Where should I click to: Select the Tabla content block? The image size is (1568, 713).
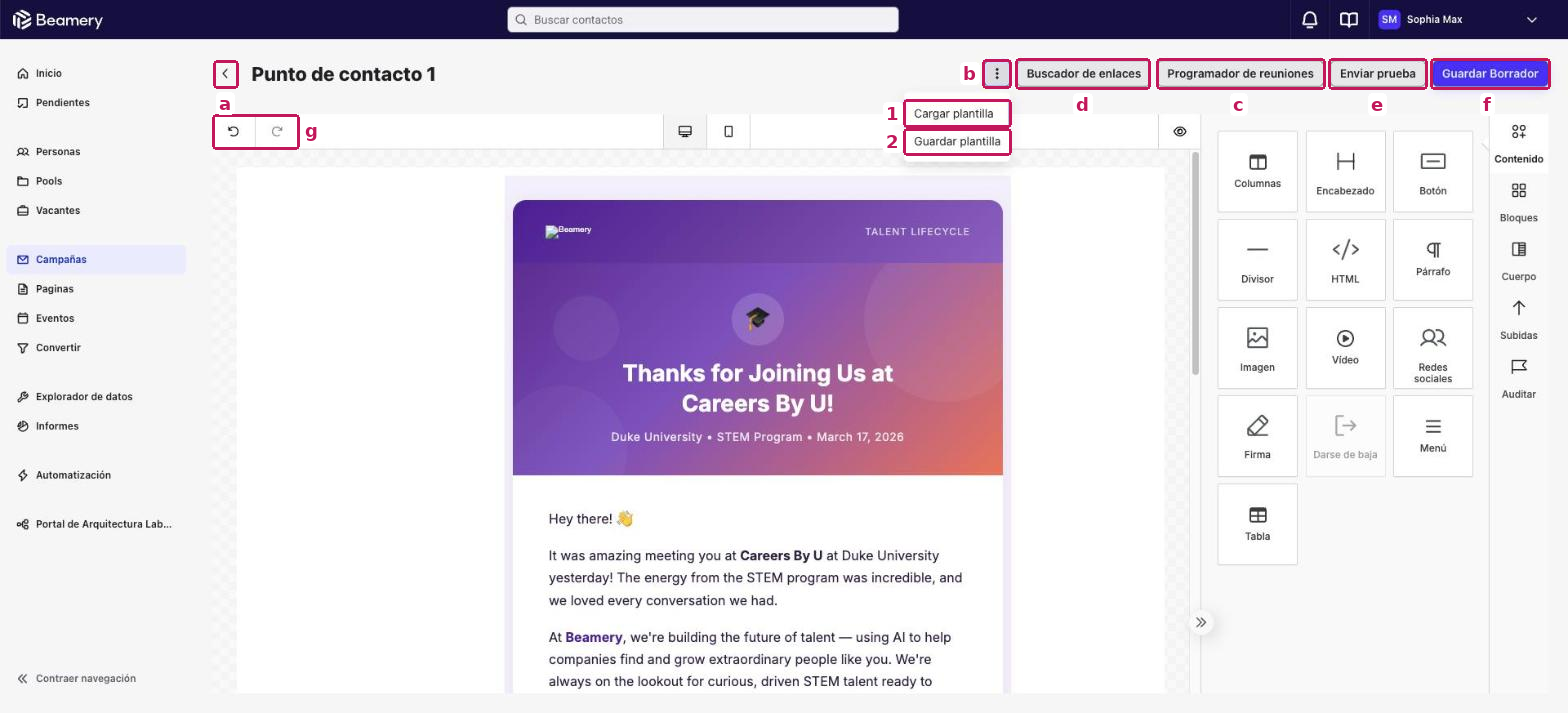tap(1257, 524)
